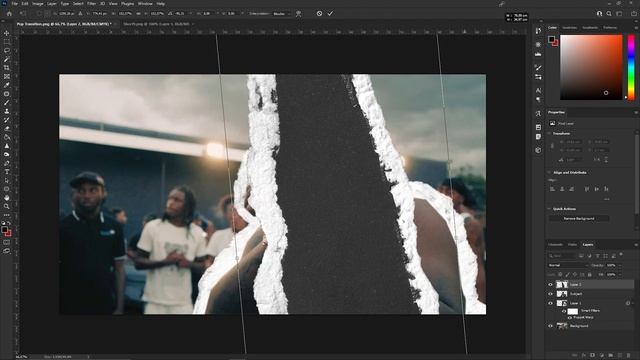Create a new group with the folder icon
Screen dimensions: 640x360
[x=611, y=355]
